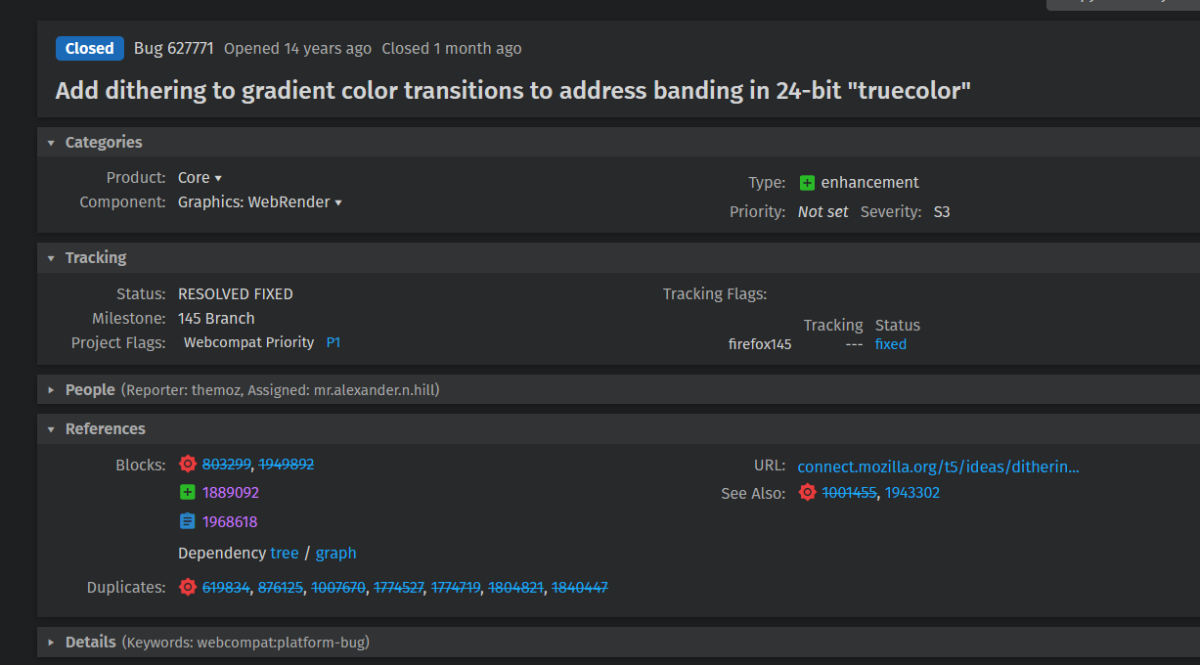Collapse the References section
This screenshot has height=665, width=1200.
(x=51, y=429)
